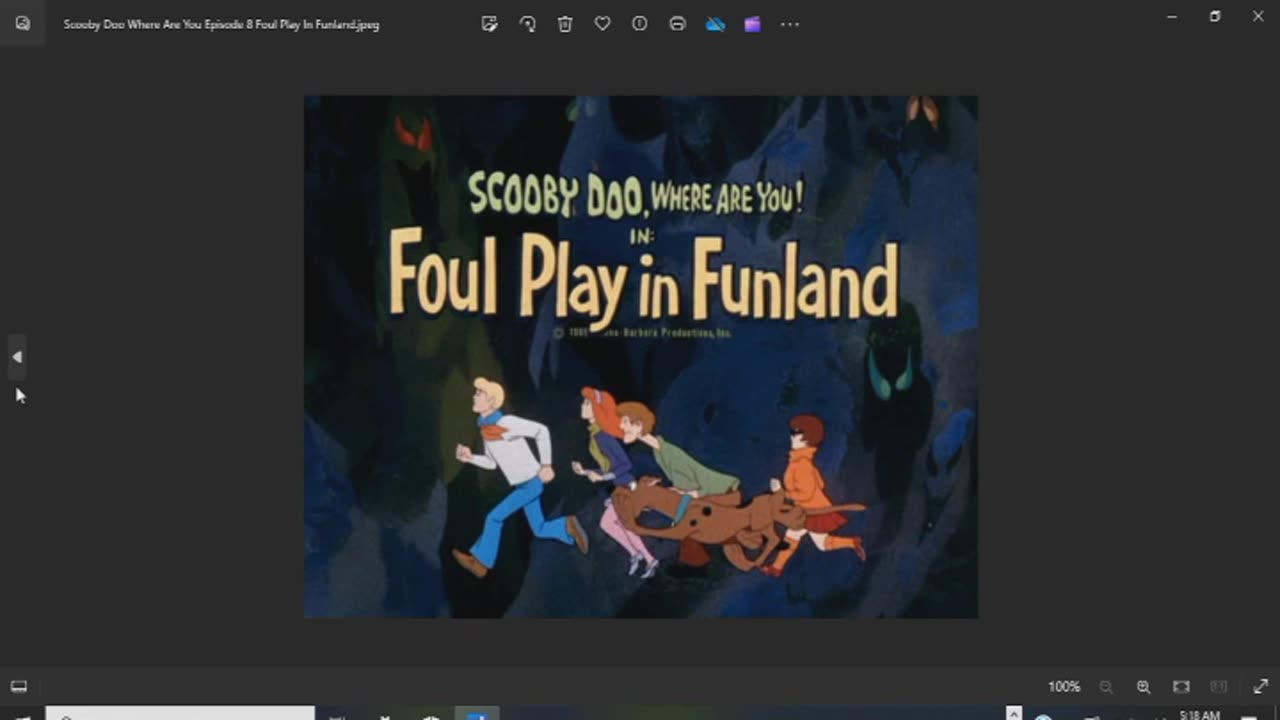Enter fullscreen mode
1280x720 pixels.
[1259, 687]
